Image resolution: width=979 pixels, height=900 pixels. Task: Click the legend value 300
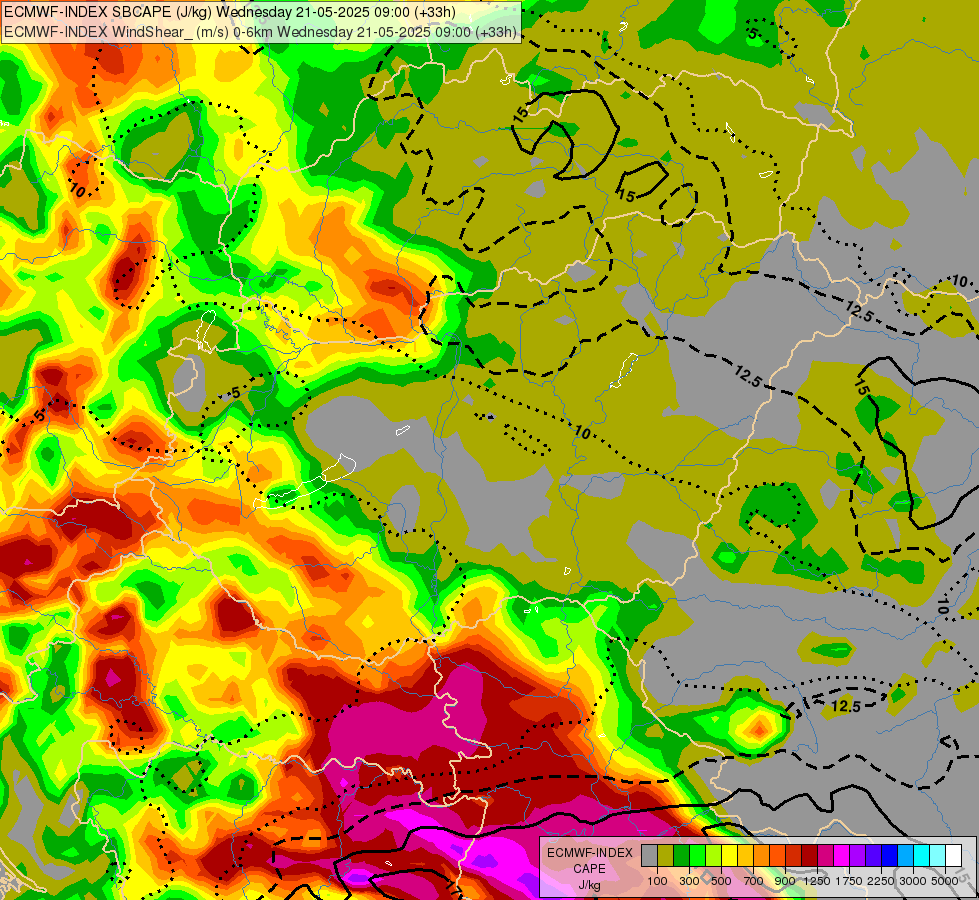pyautogui.click(x=689, y=881)
